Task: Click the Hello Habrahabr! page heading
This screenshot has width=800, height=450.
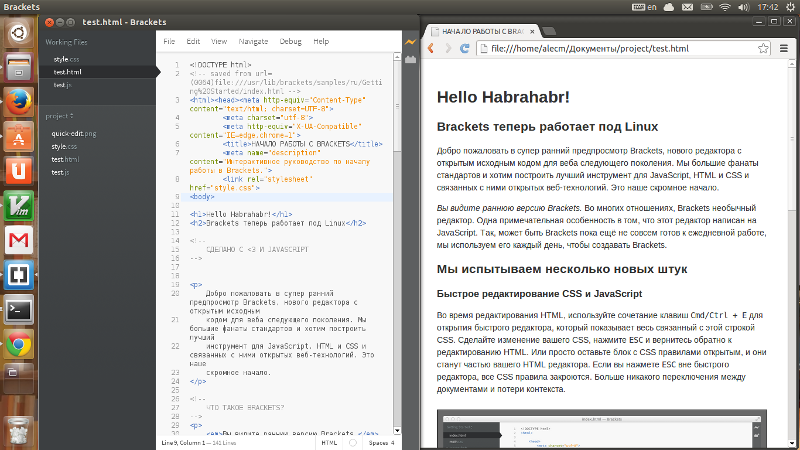Action: pyautogui.click(x=503, y=97)
